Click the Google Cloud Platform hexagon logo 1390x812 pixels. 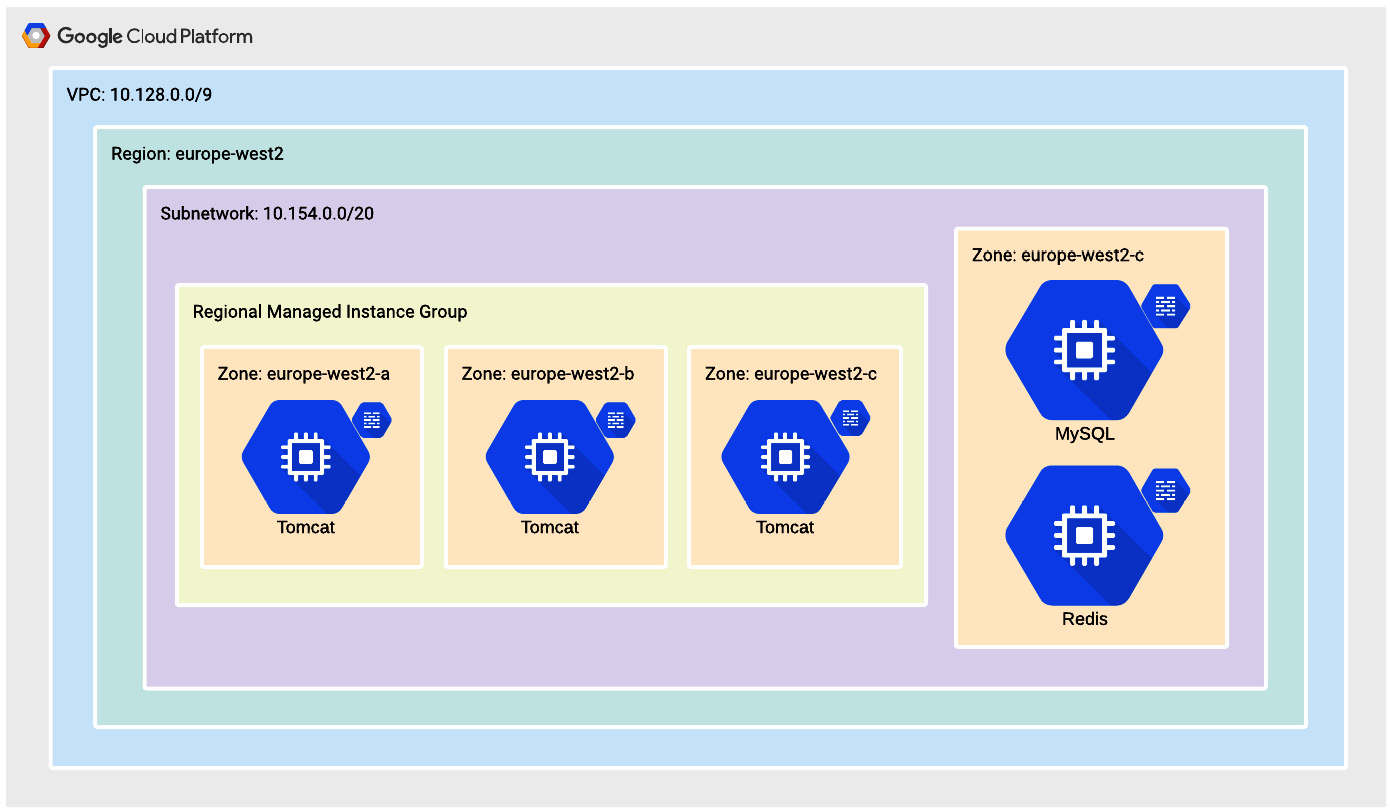coord(36,37)
